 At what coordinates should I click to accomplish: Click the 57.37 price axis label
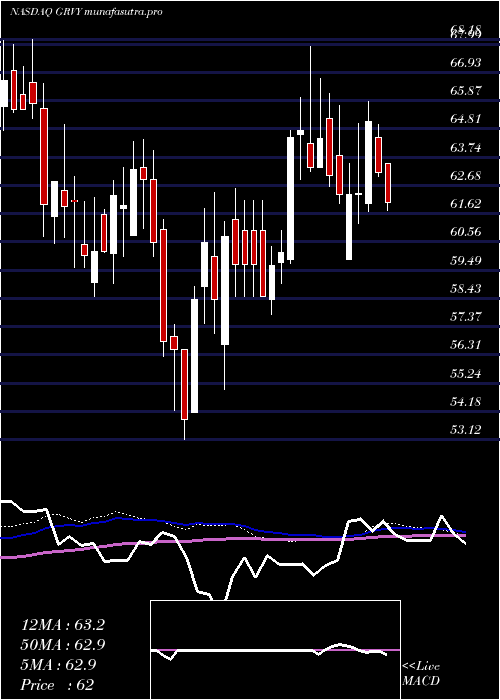[466, 317]
